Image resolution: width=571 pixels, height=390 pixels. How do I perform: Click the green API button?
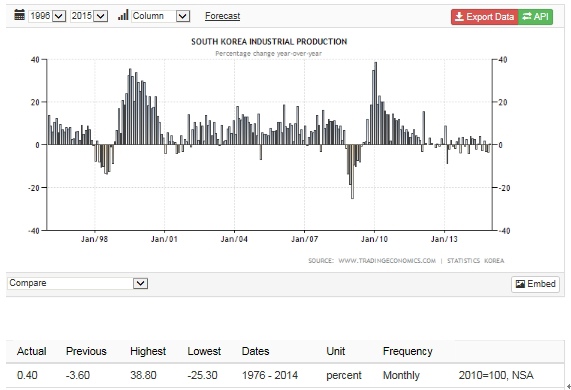(x=535, y=17)
